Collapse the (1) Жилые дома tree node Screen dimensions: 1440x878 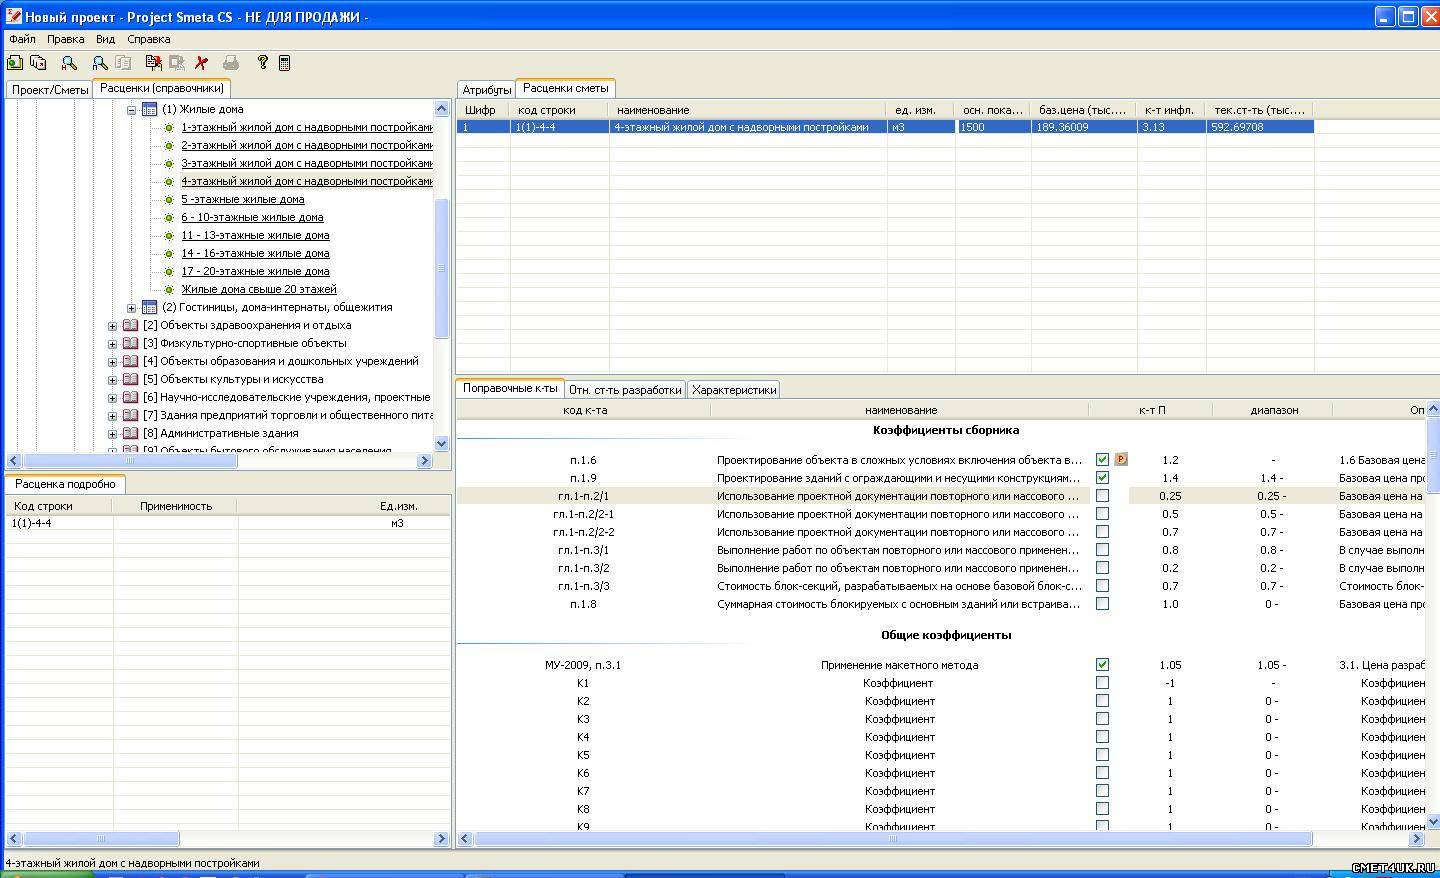coord(131,110)
